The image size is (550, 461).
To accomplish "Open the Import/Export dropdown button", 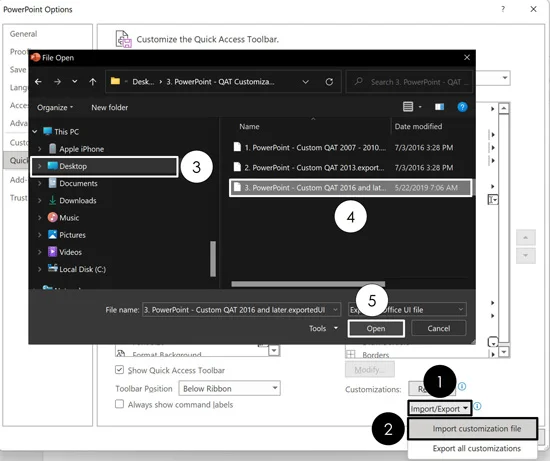I will [439, 409].
